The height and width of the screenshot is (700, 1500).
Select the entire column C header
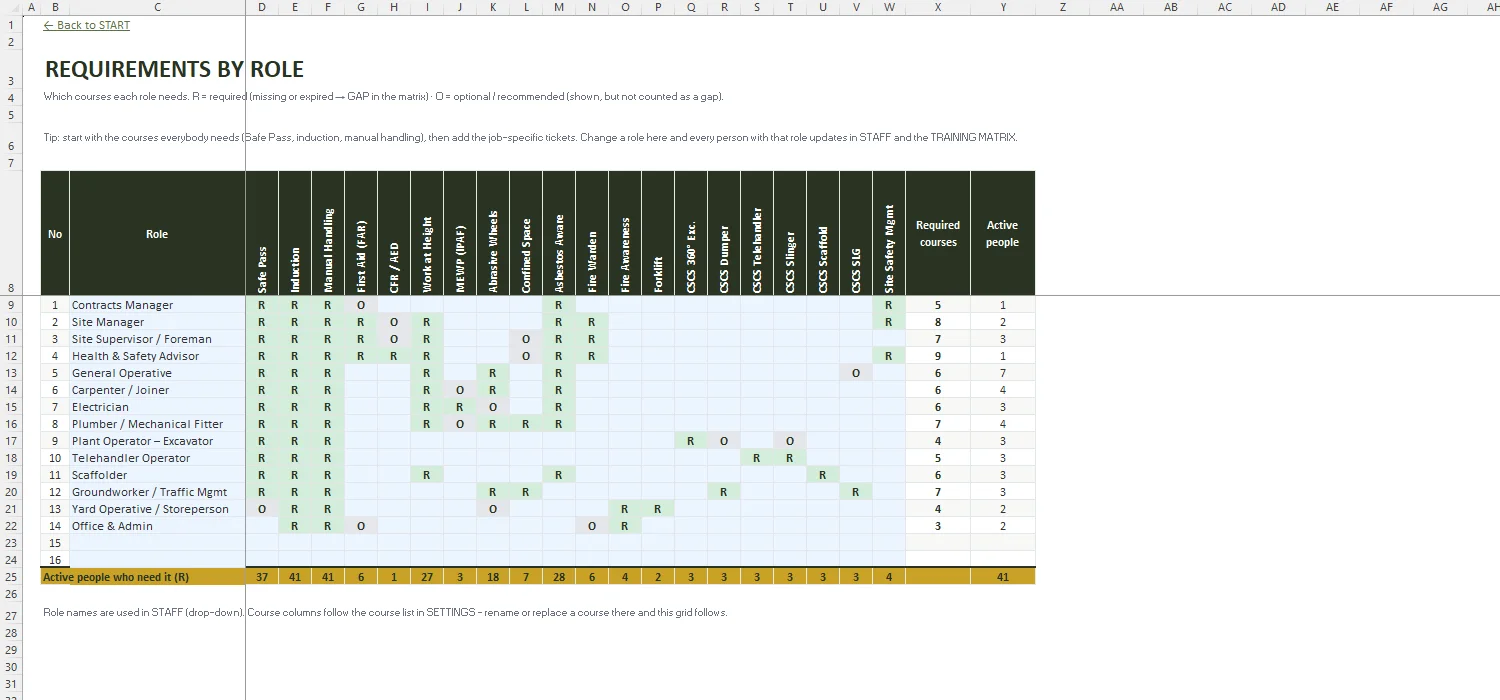click(x=157, y=7)
